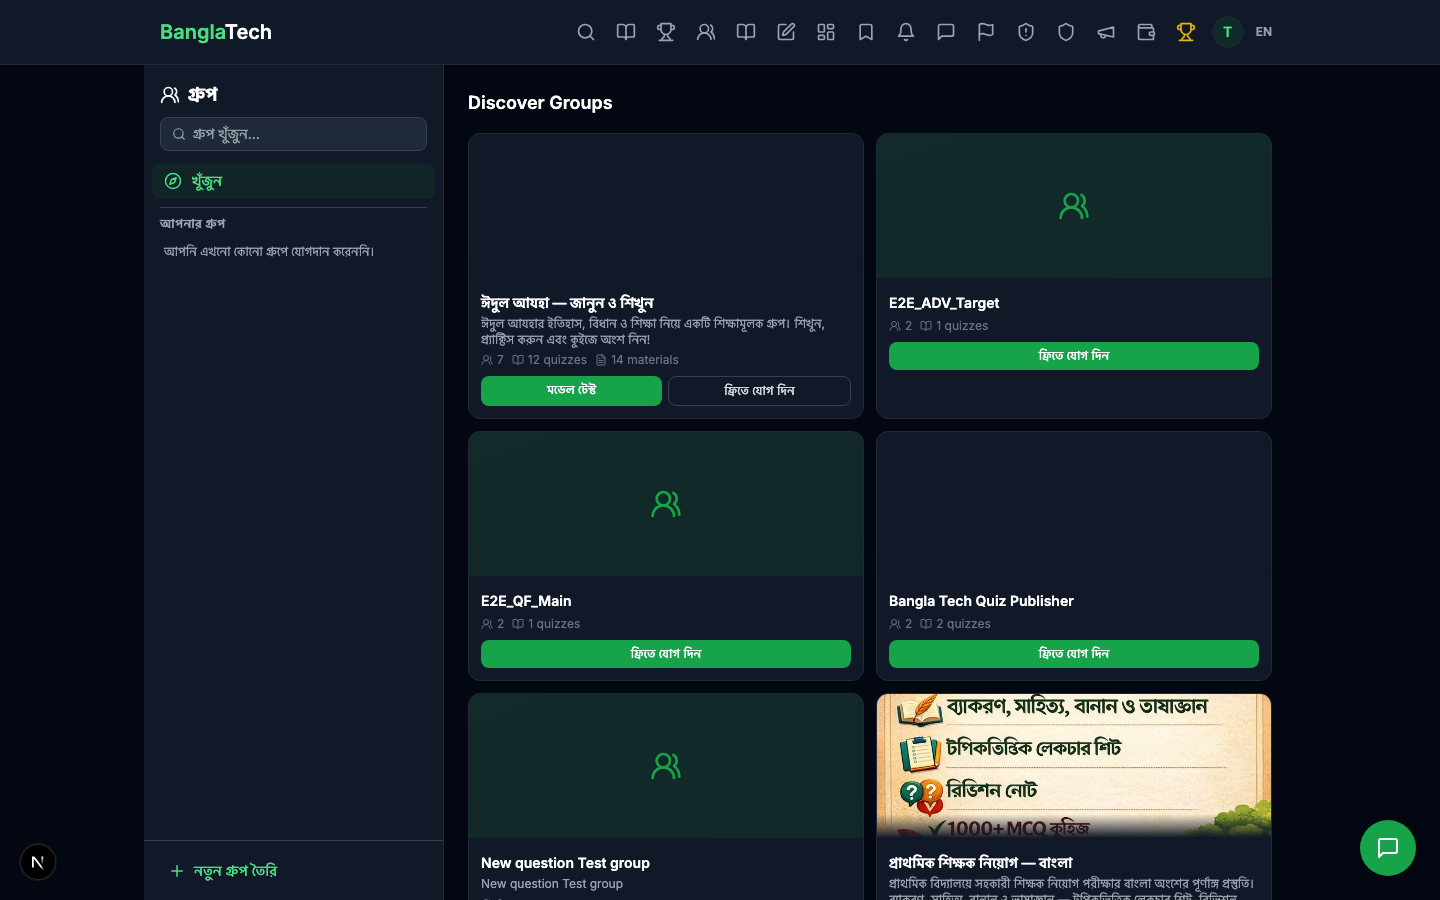The height and width of the screenshot is (900, 1440).
Task: Click the flag icon in top navigation
Action: coord(986,32)
